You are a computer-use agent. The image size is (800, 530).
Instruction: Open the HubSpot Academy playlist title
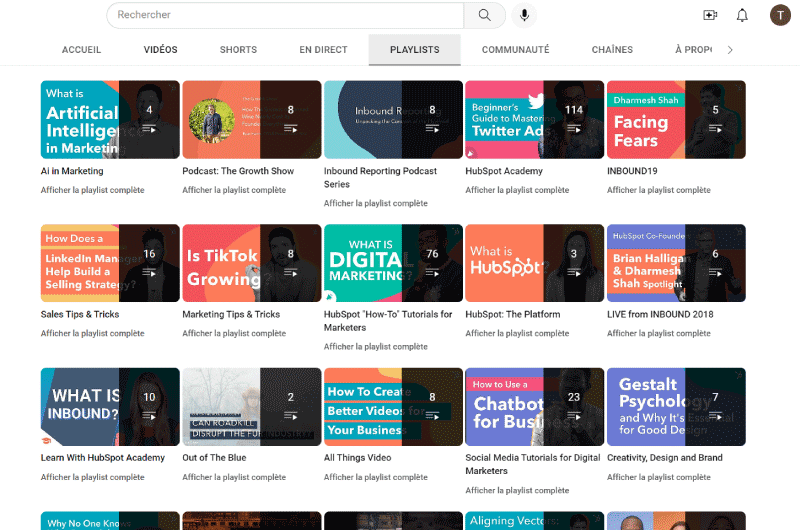pos(504,171)
